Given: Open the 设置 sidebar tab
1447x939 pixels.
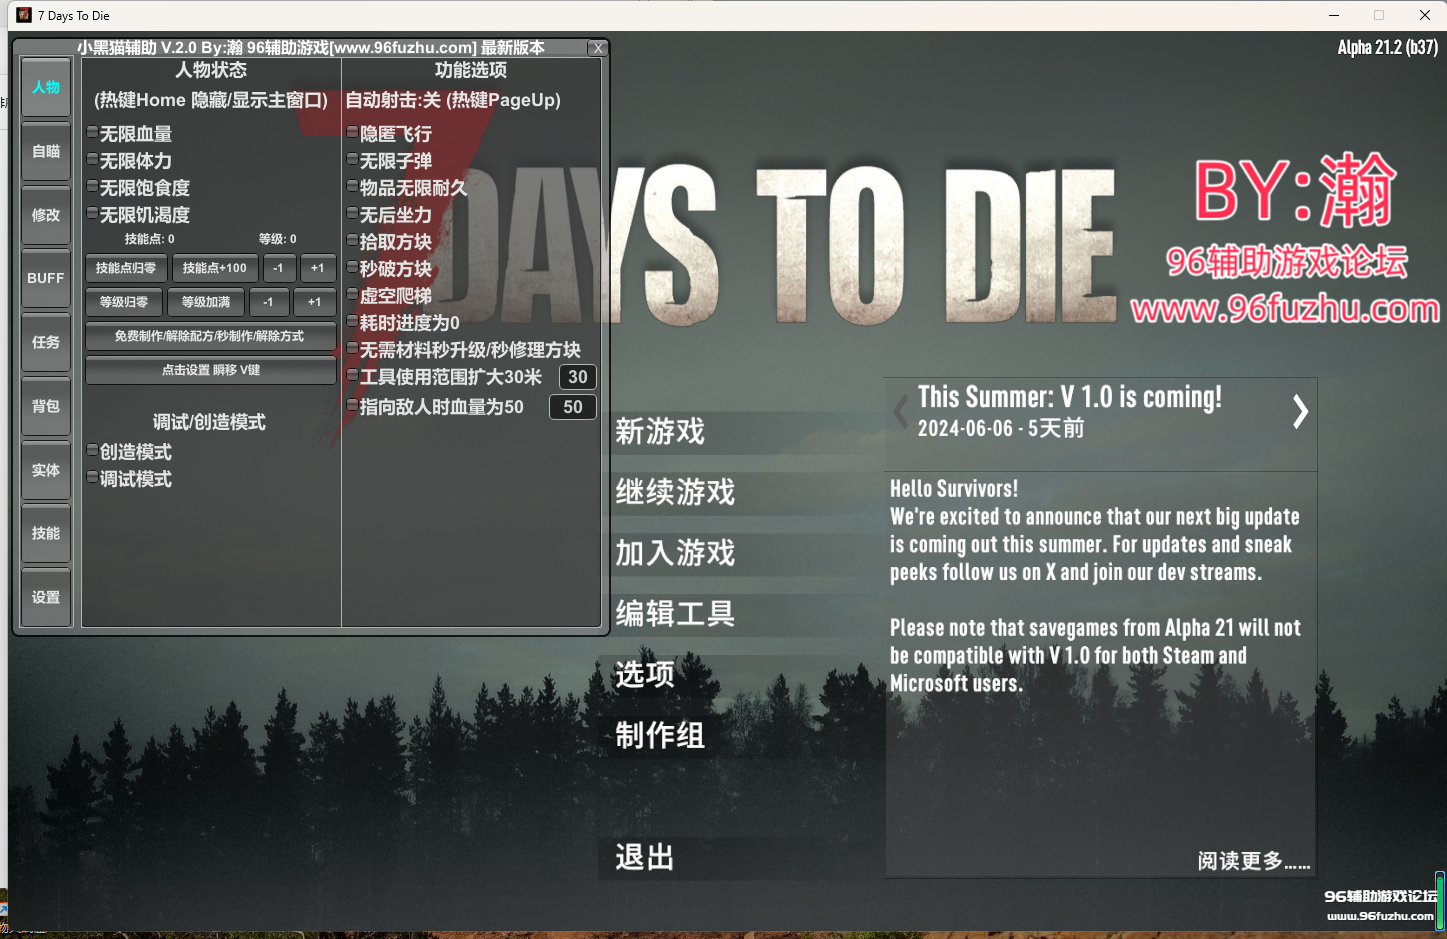Looking at the screenshot, I should point(46,597).
